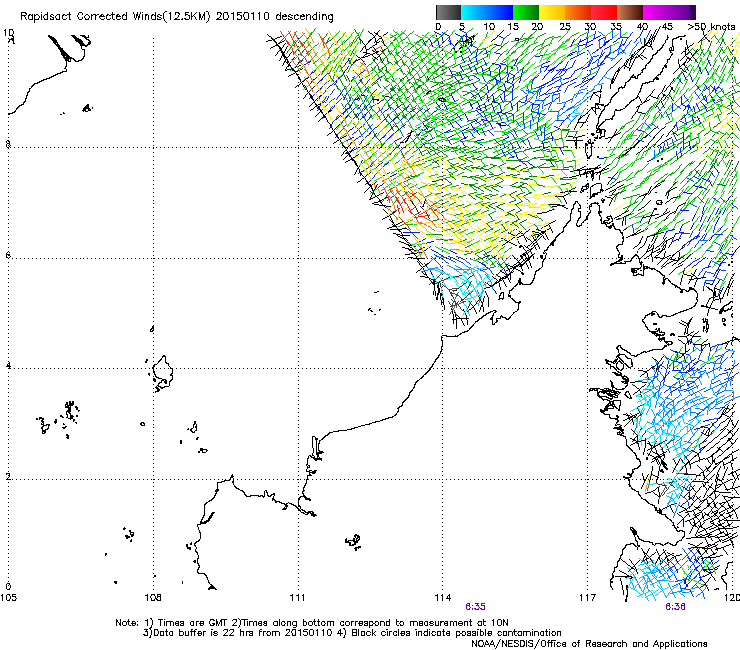Viewport: 740px width, 650px height.
Task: Click the longitude label '111'
Action: [x=297, y=598]
